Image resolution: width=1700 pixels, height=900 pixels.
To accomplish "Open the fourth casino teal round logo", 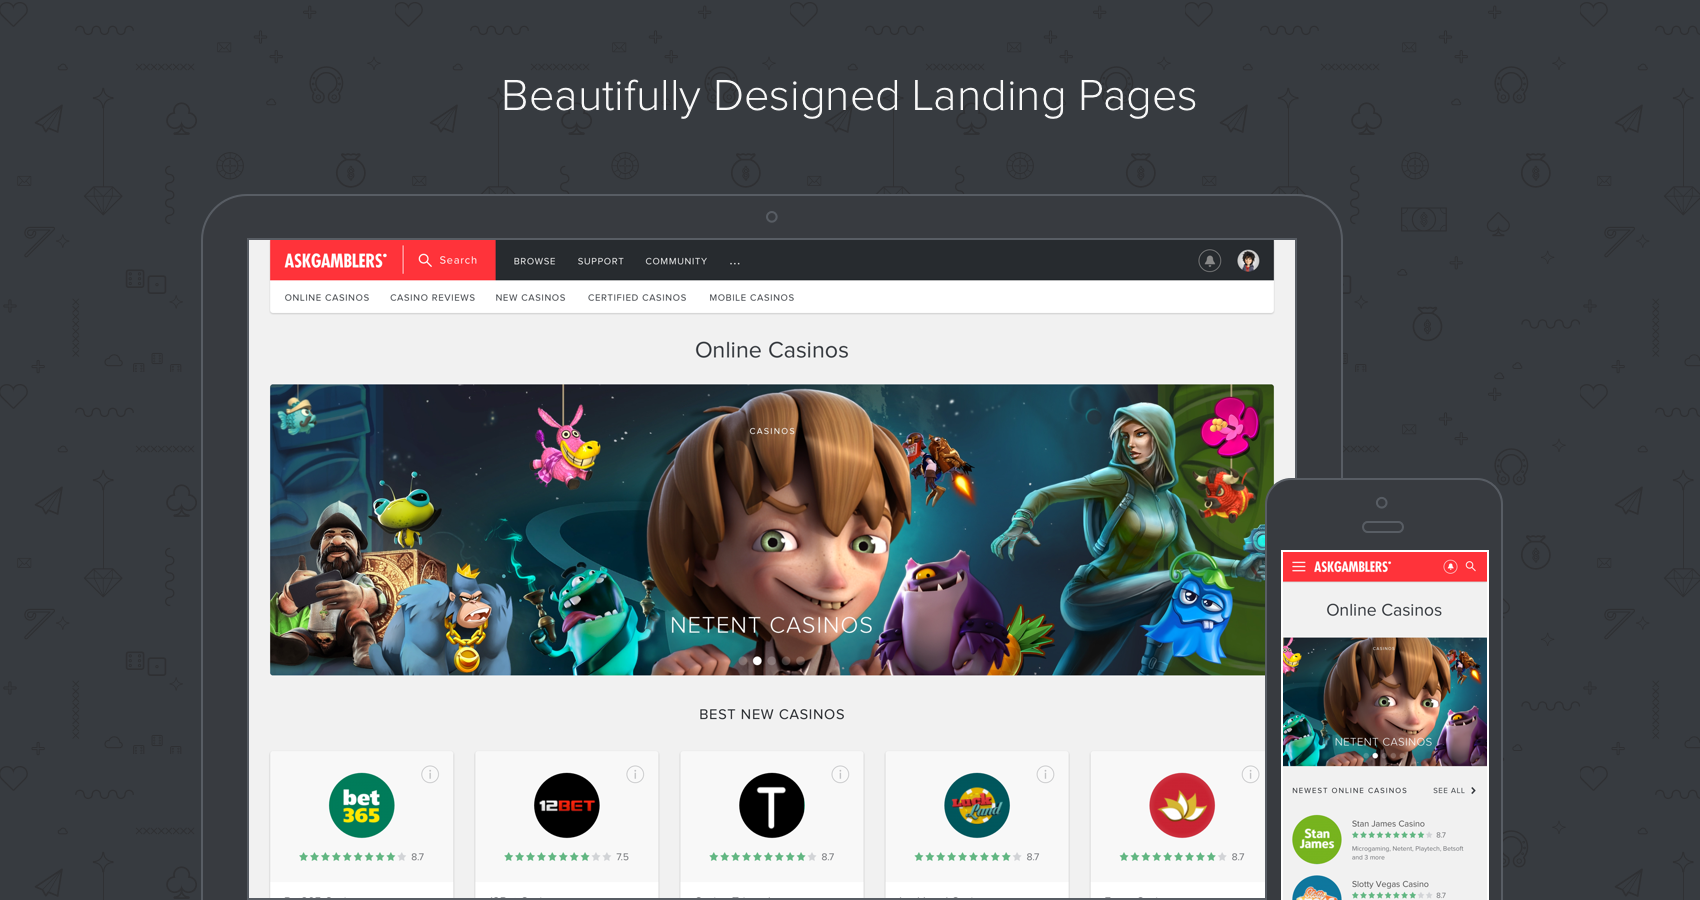I will tap(976, 805).
